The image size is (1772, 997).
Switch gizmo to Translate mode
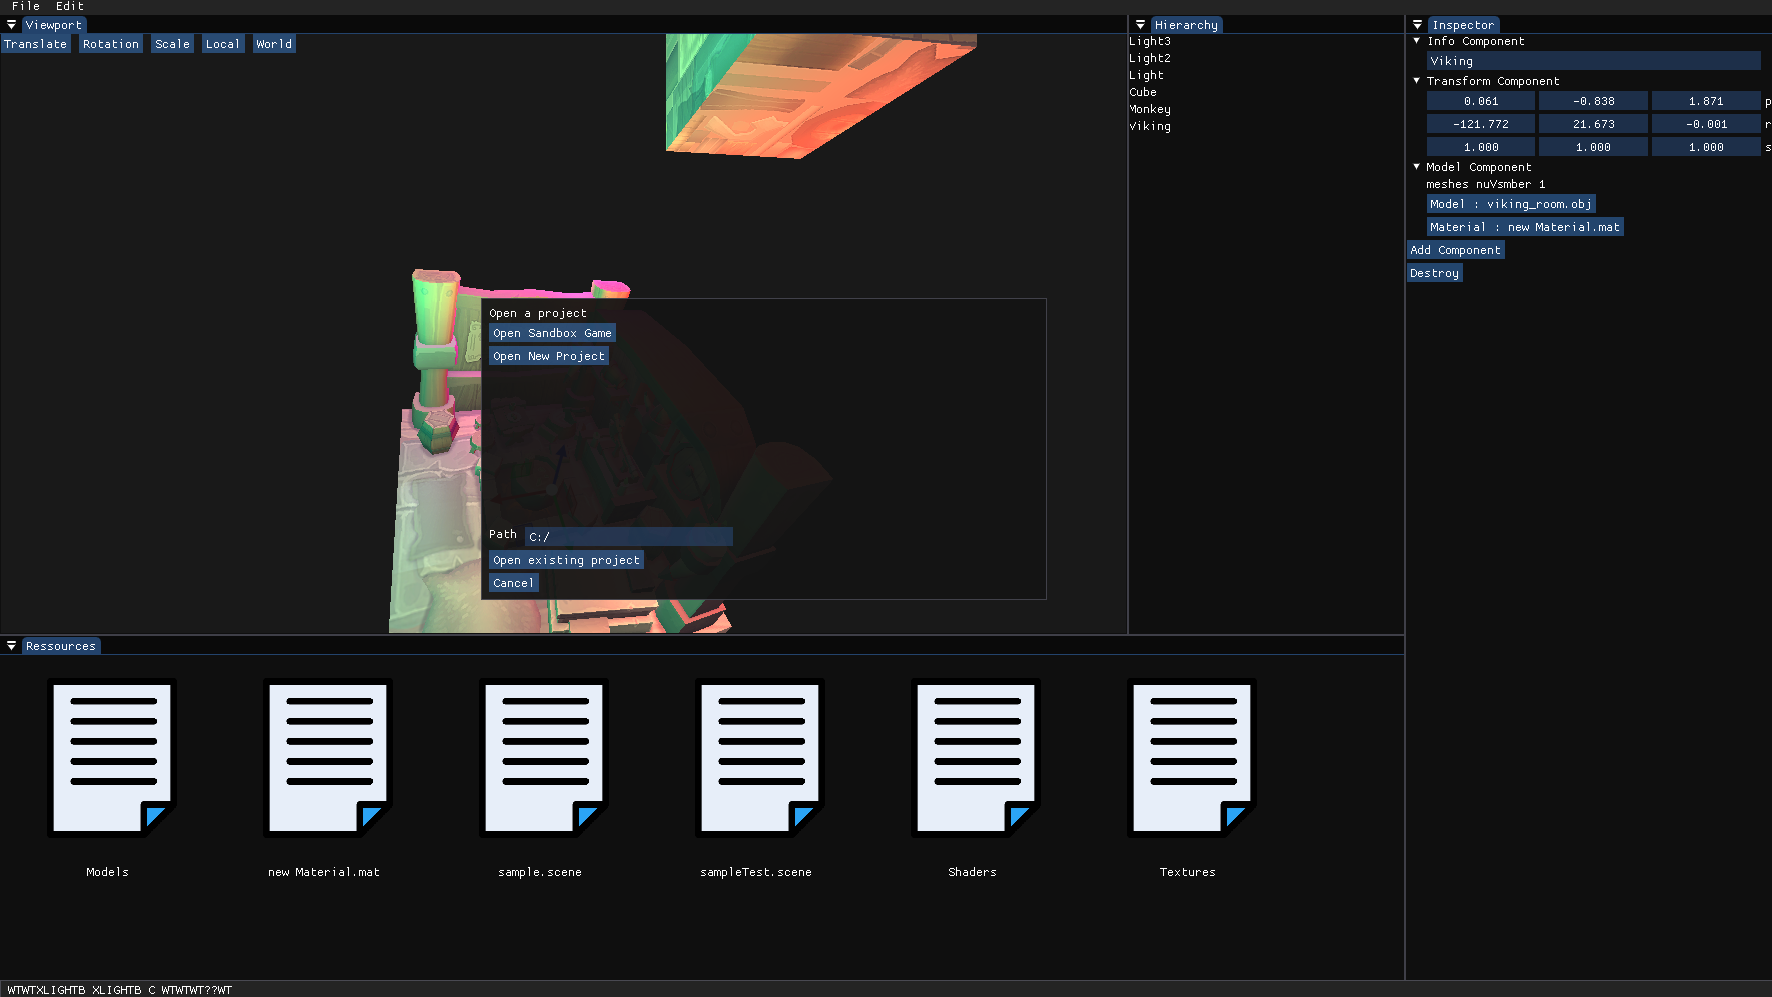click(x=35, y=44)
